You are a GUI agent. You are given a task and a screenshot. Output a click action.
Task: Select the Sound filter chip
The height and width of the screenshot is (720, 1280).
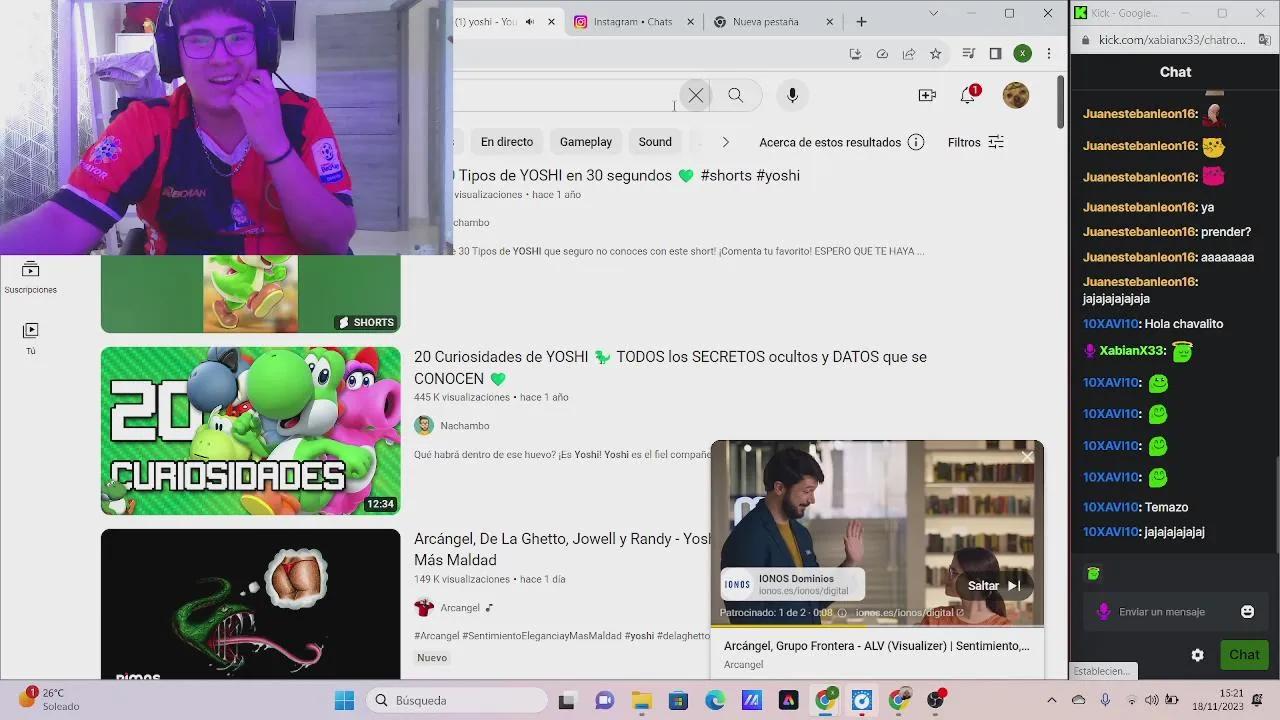(655, 142)
